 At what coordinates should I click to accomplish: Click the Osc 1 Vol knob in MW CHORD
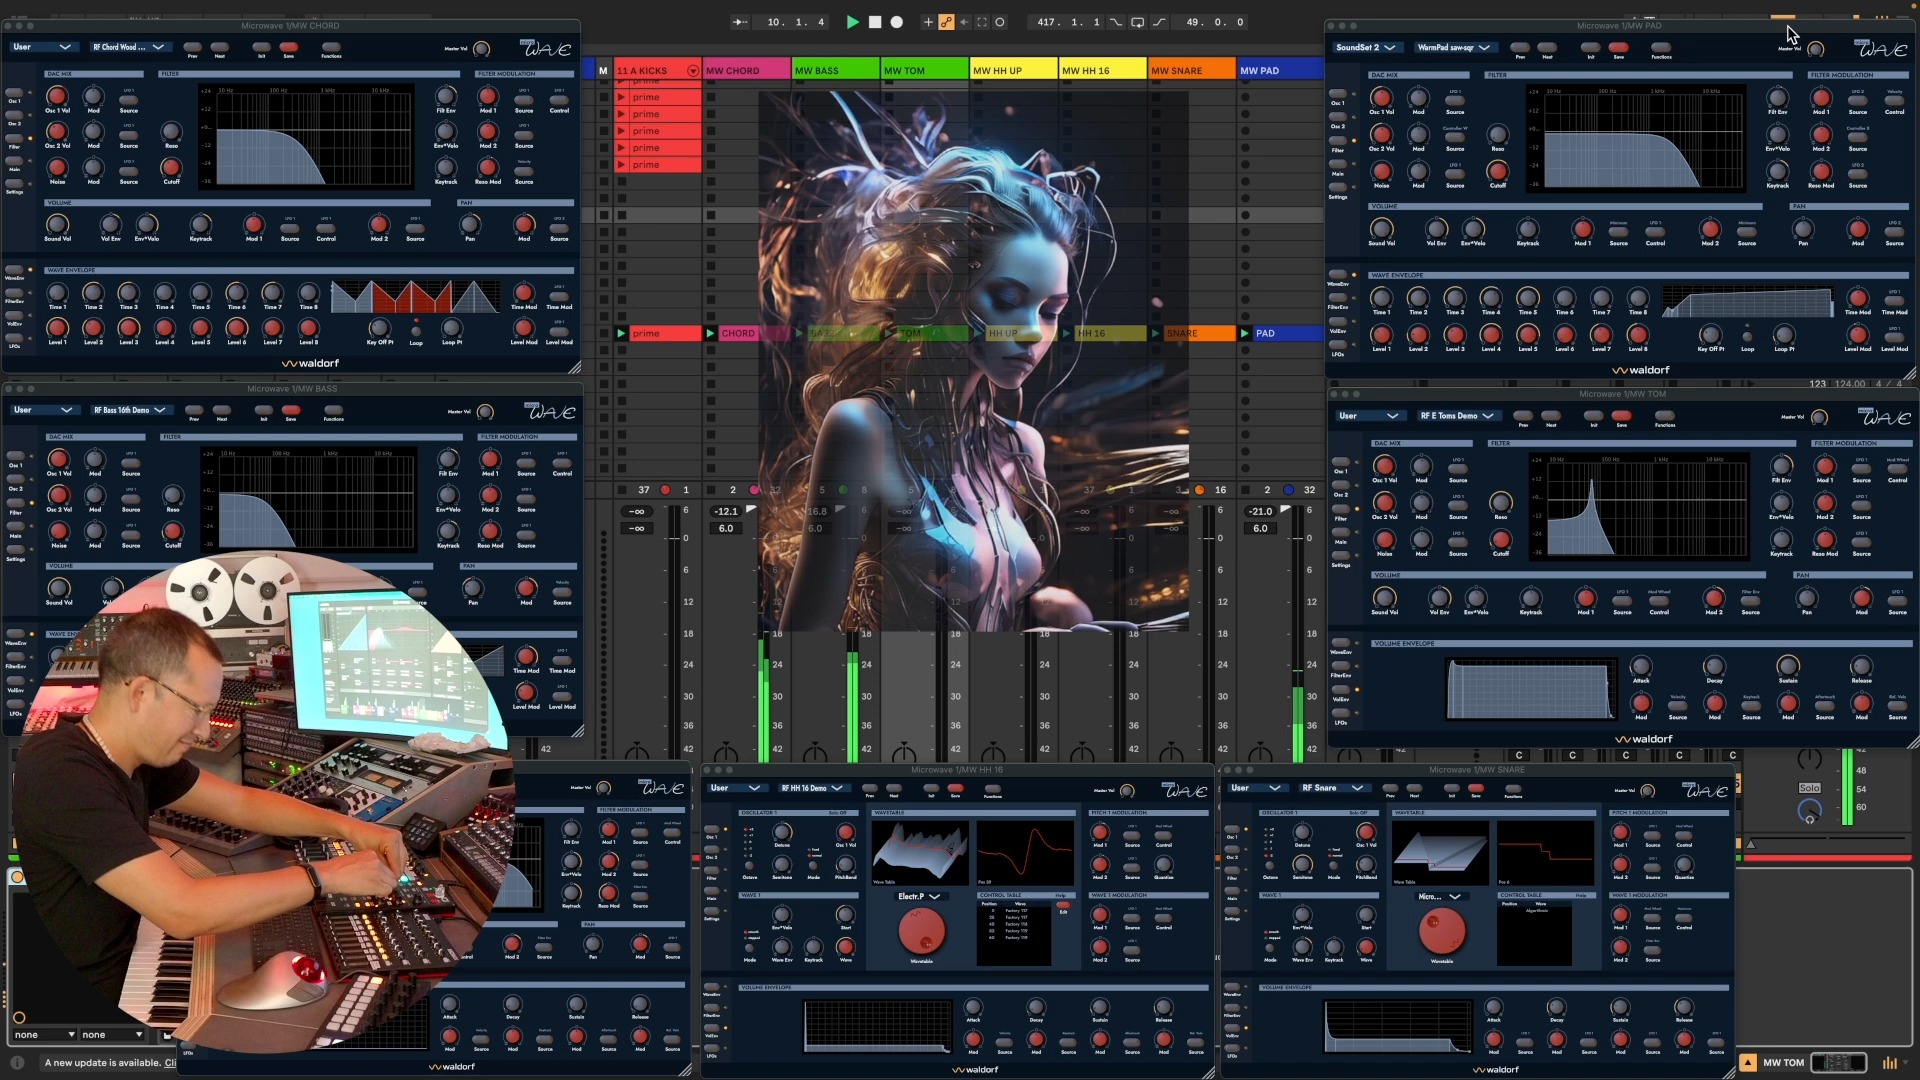57,96
